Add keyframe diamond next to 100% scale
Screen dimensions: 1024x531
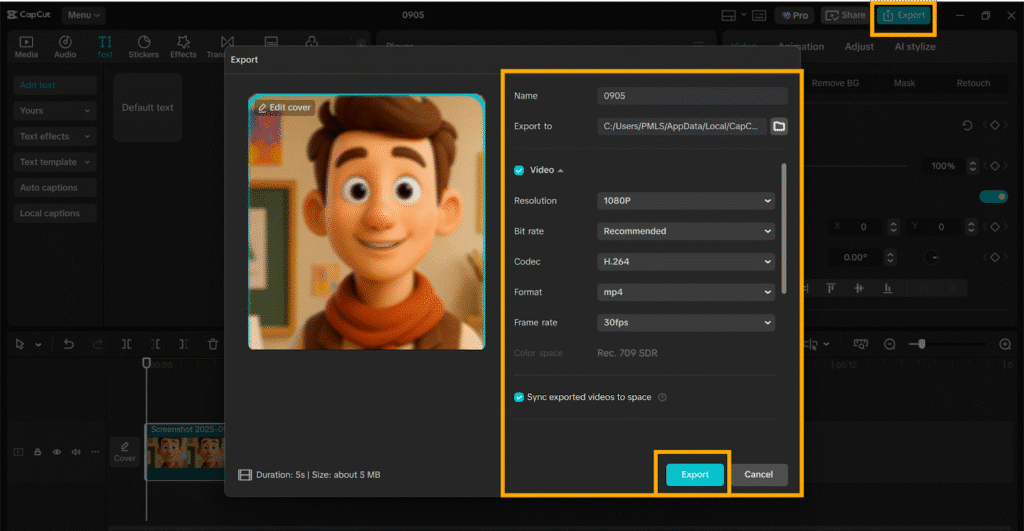coord(995,166)
